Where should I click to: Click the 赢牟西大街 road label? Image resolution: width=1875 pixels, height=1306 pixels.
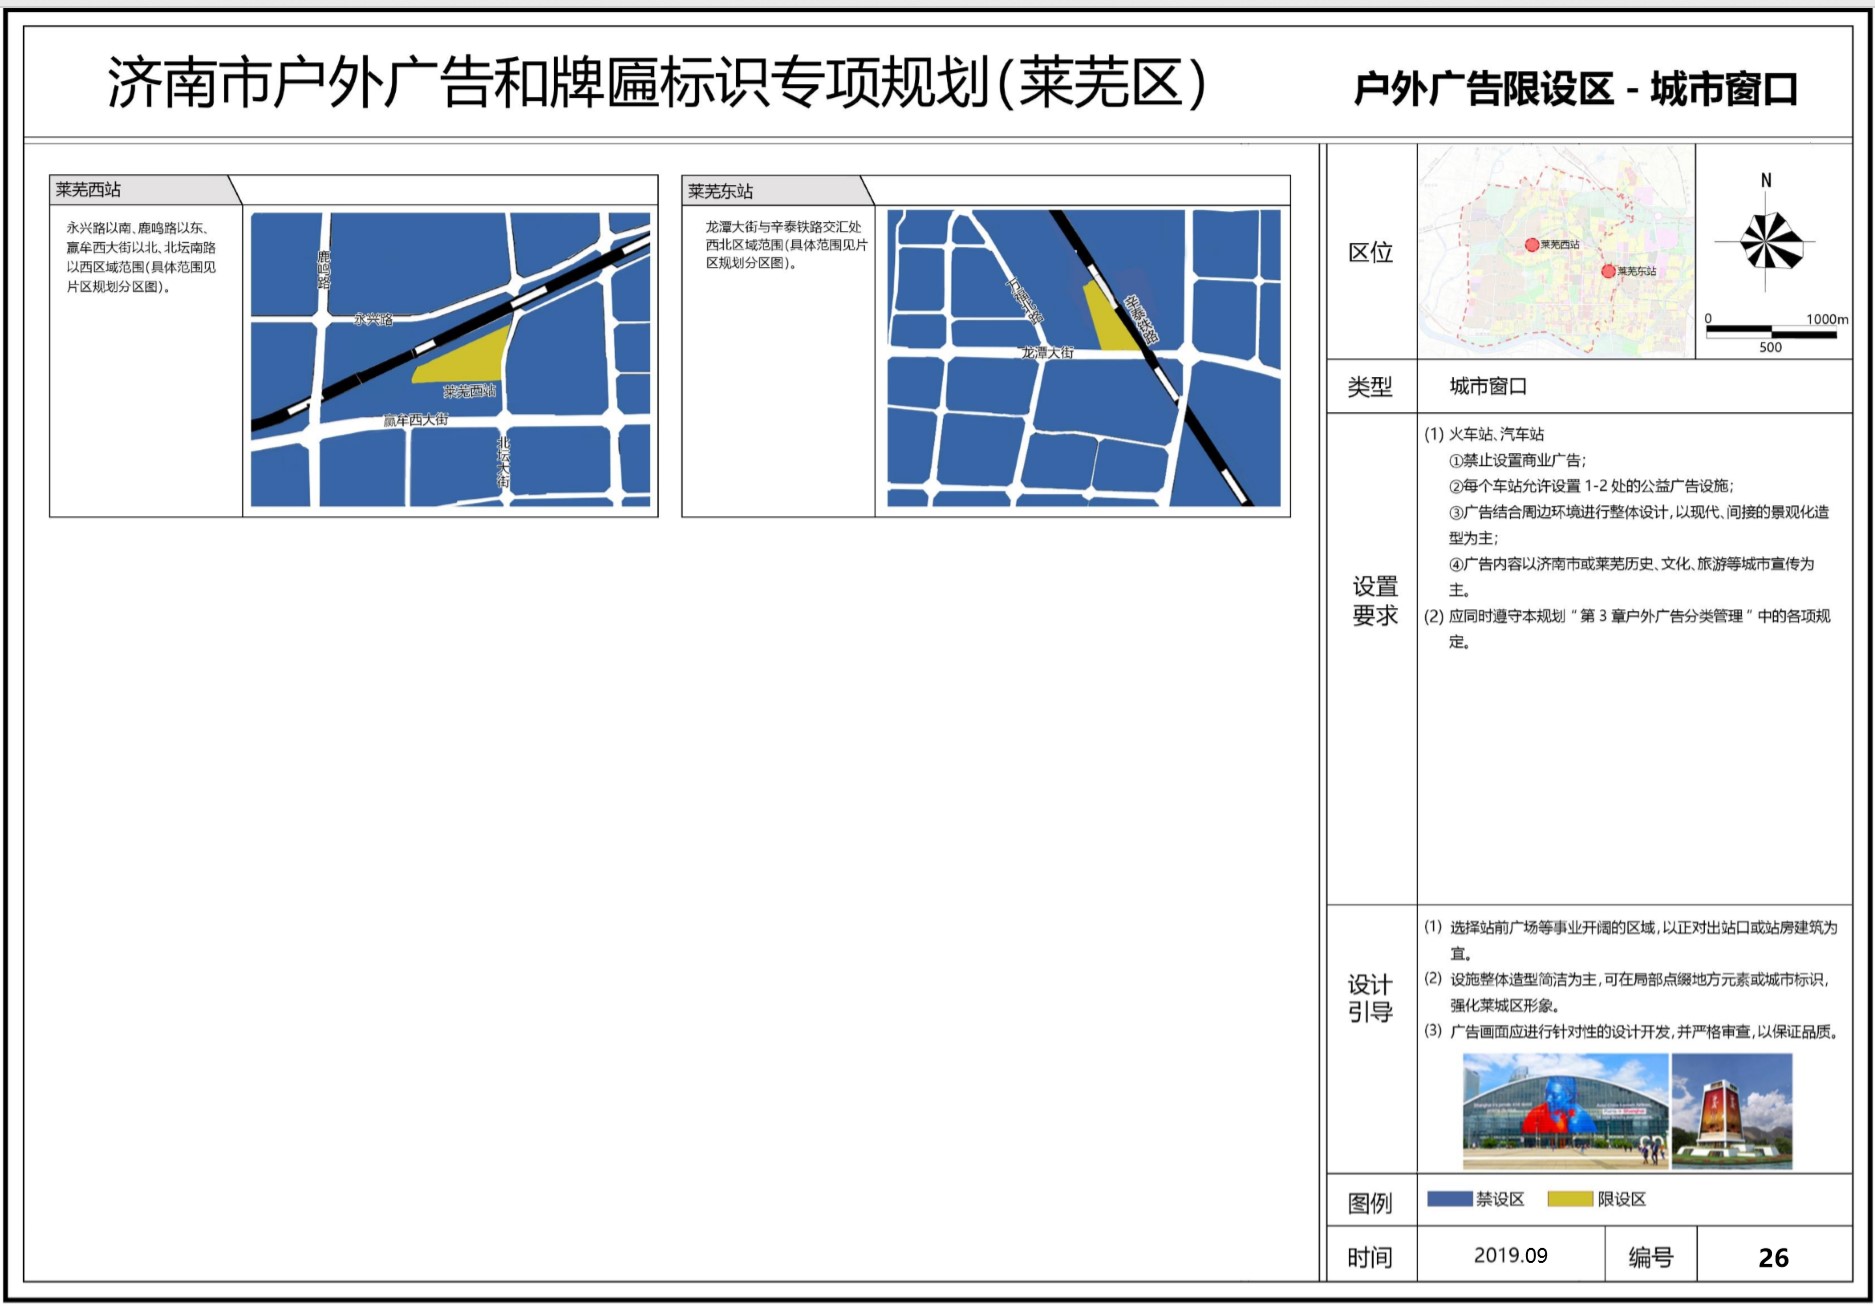pyautogui.click(x=415, y=420)
